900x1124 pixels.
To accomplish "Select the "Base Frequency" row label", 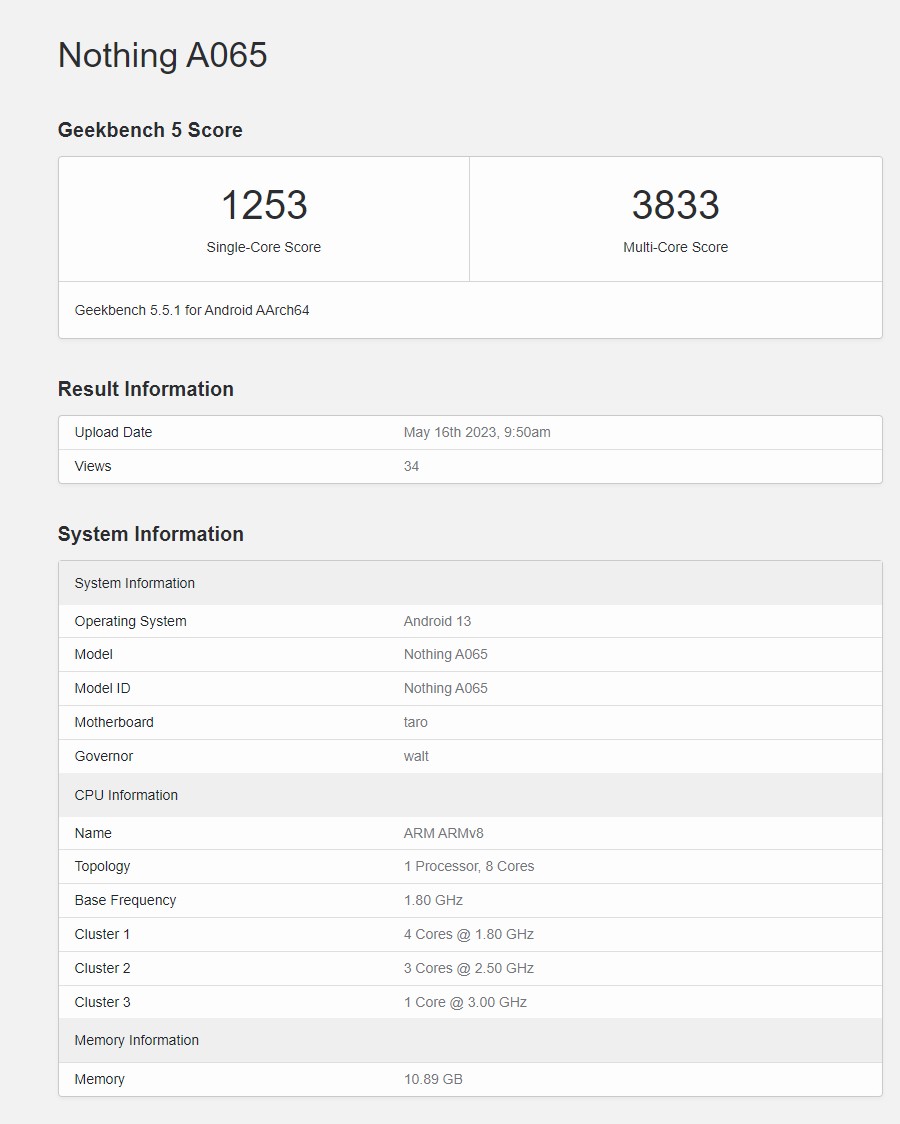I will coord(125,900).
